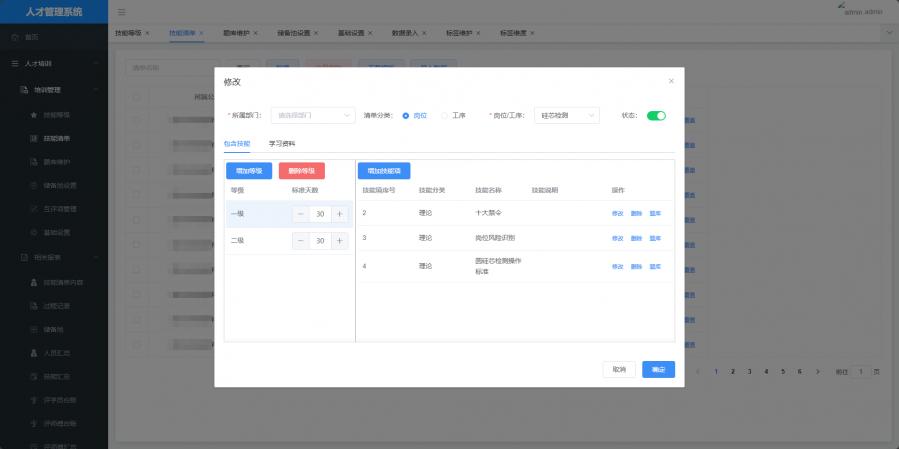This screenshot has height=449, width=899.
Task: Tick the select-all checkbox in background table header
Action: [136, 97]
